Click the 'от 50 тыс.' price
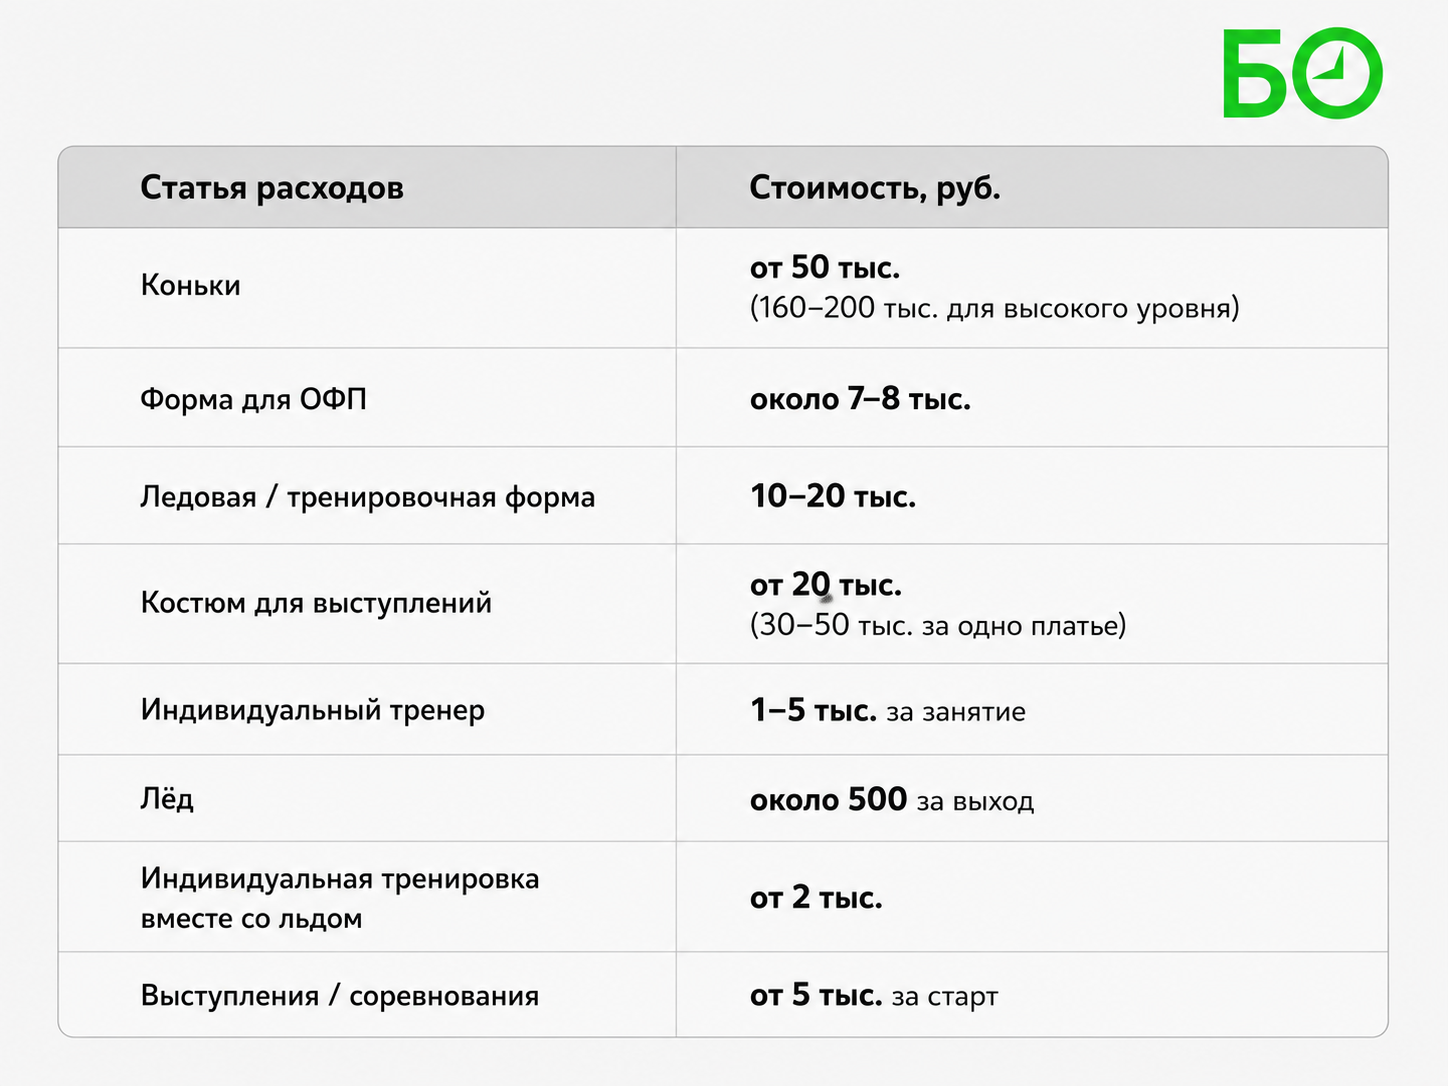The width and height of the screenshot is (1448, 1086). [x=825, y=267]
